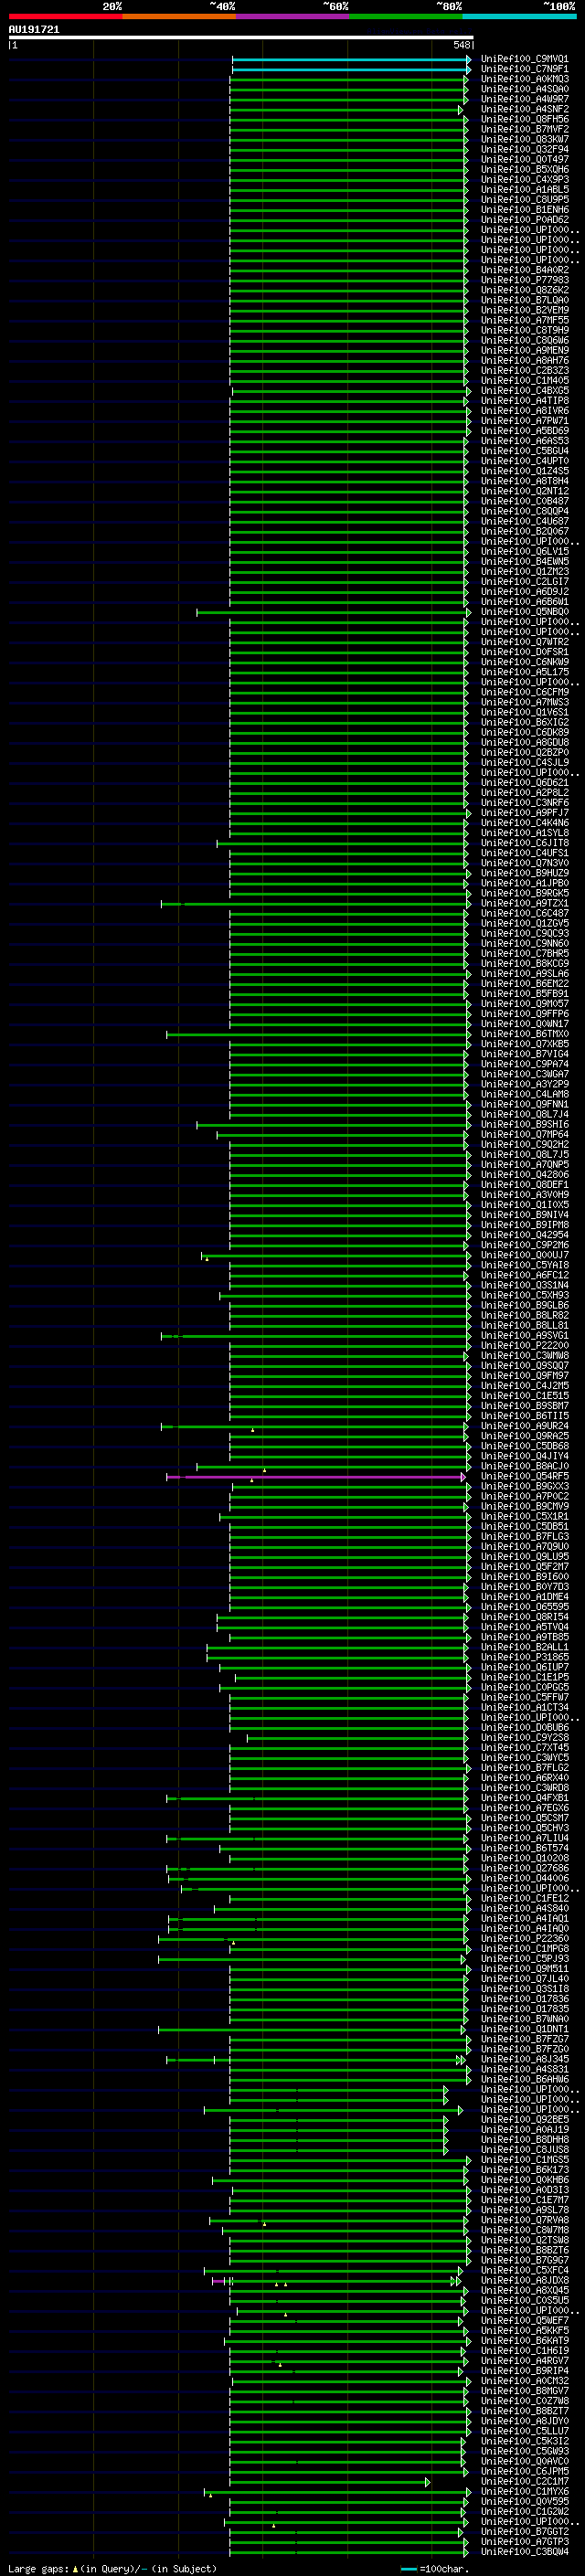
Task: Open UniRef100_C8T9H9 entry
Action: point(525,330)
